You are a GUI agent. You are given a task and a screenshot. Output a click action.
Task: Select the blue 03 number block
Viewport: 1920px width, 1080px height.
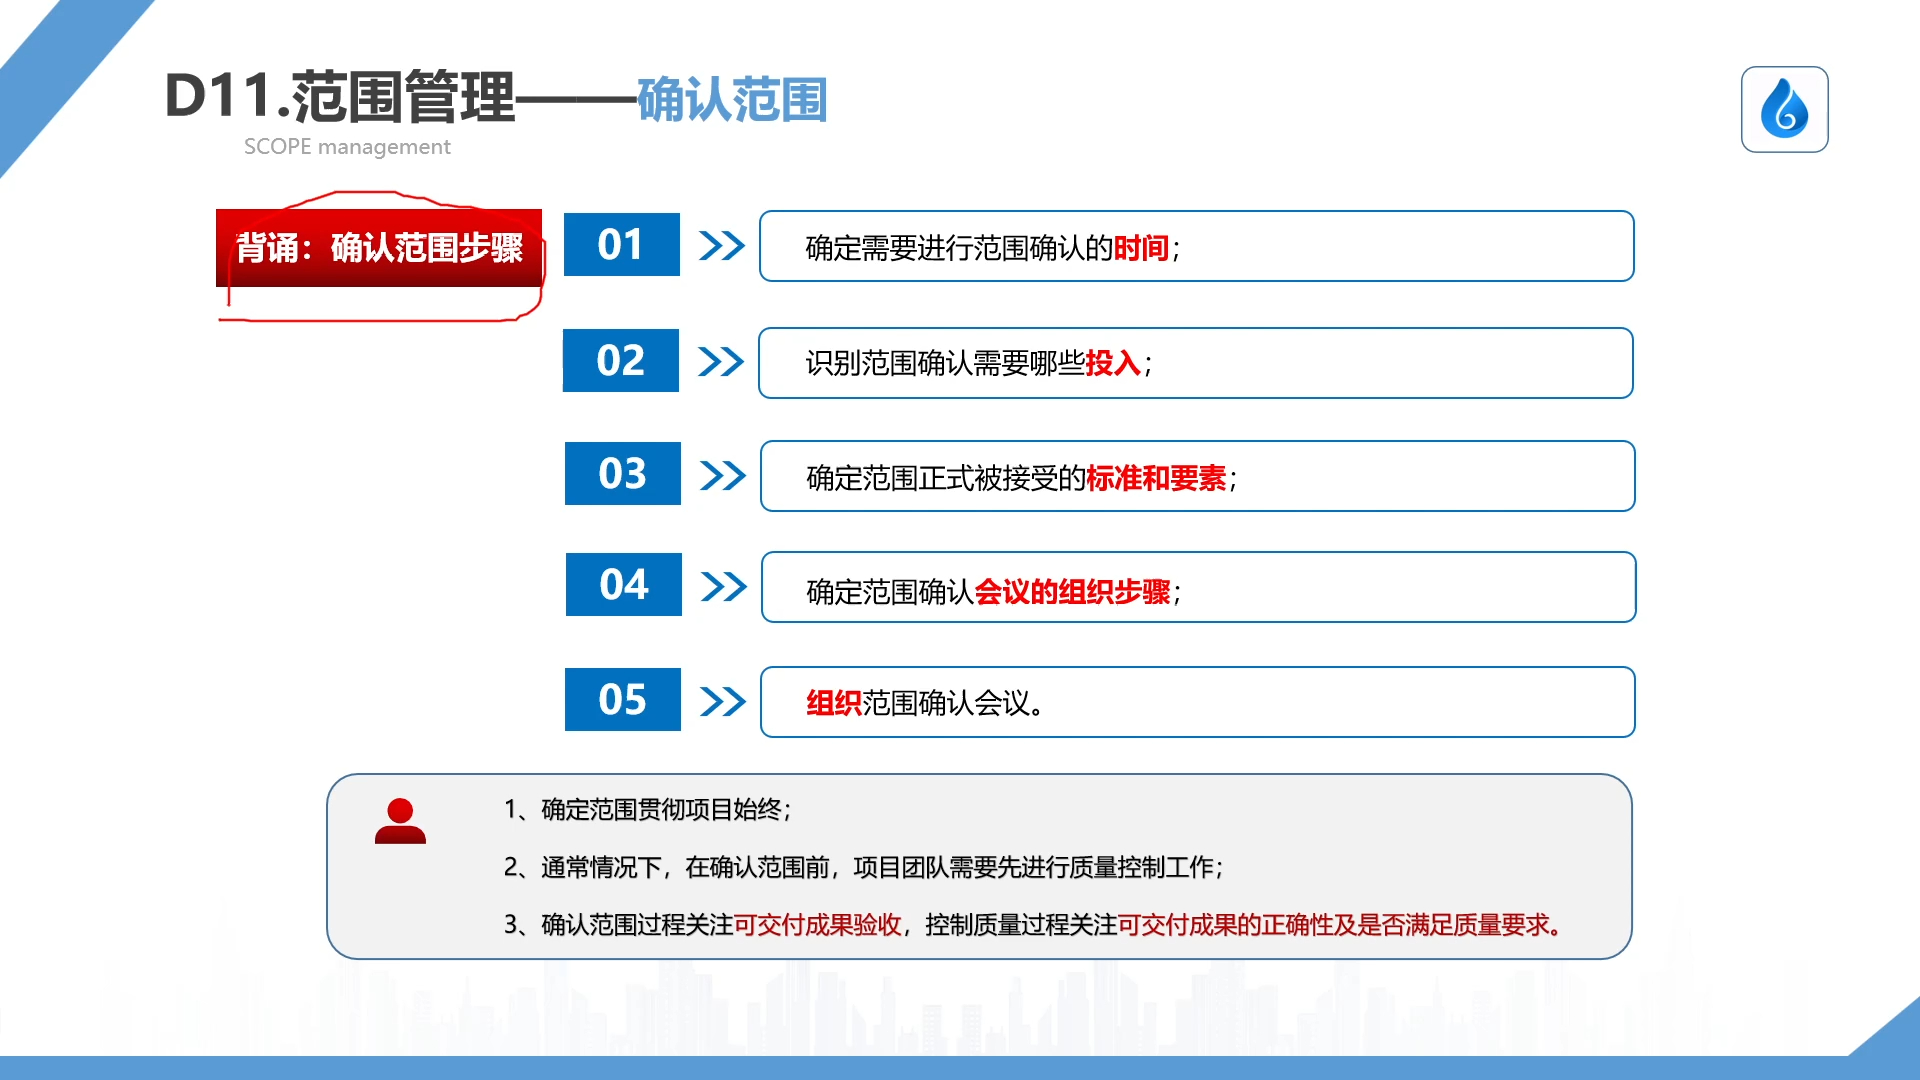click(x=623, y=473)
